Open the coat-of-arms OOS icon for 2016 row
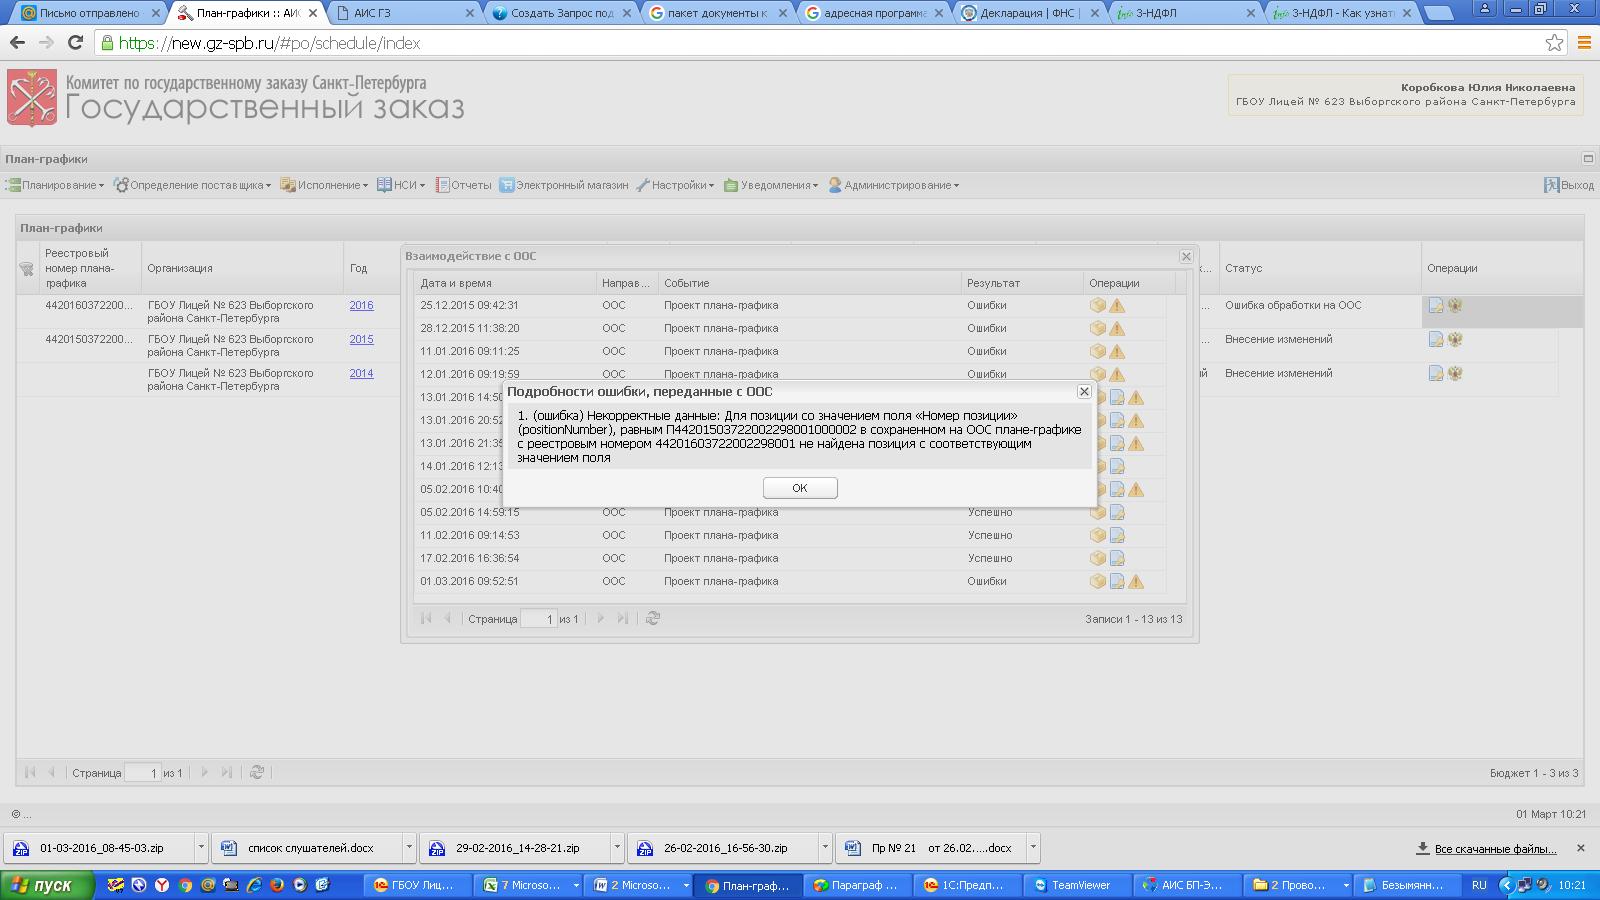 coord(1455,306)
